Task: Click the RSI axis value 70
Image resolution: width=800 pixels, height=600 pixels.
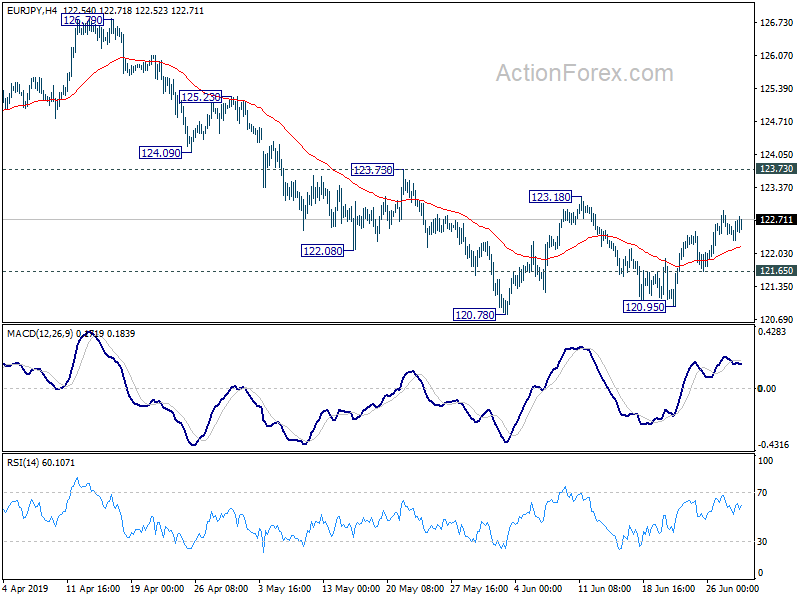Action: [x=762, y=493]
